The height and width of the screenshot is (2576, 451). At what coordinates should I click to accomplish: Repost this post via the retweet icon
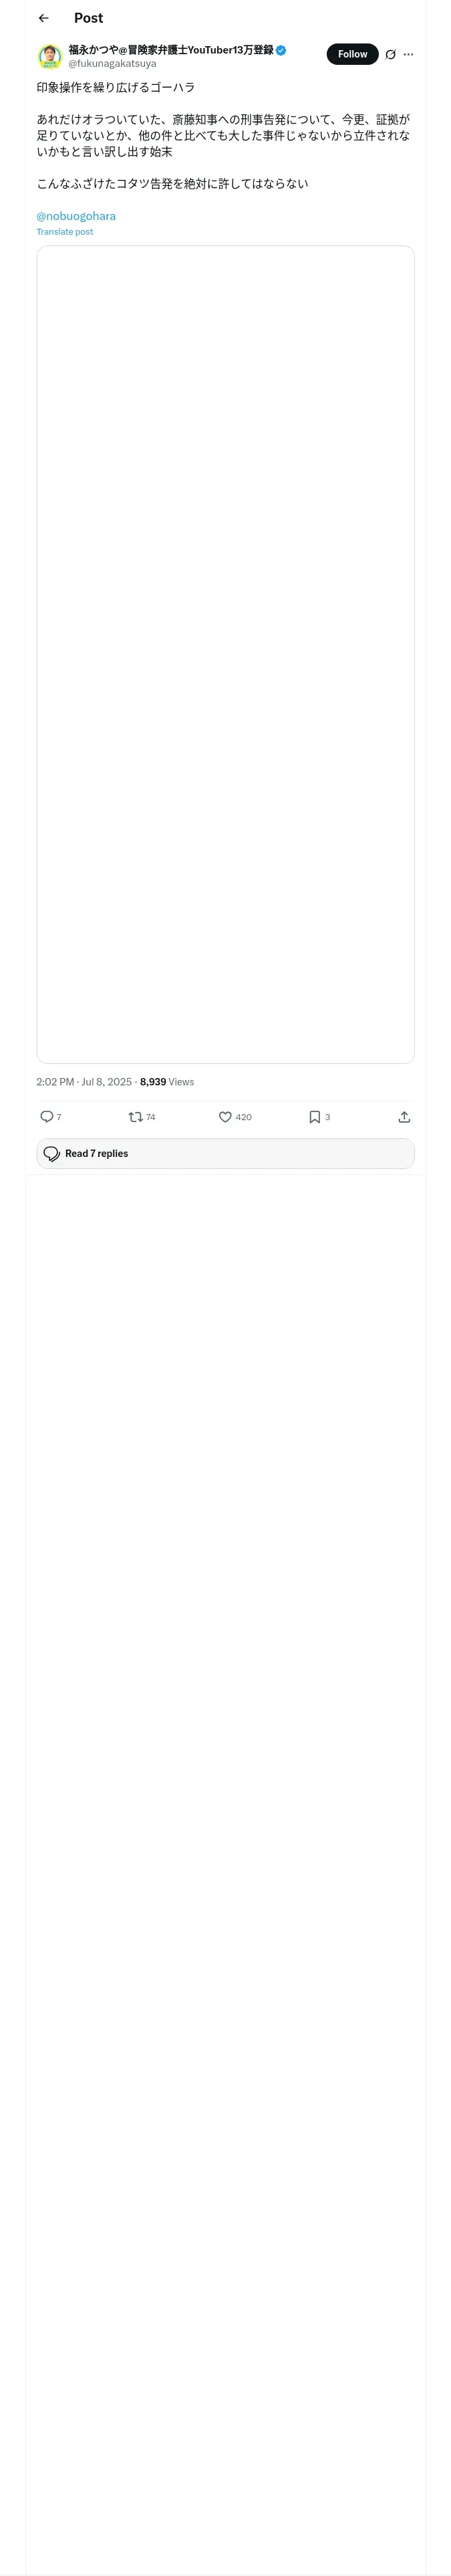(135, 1116)
